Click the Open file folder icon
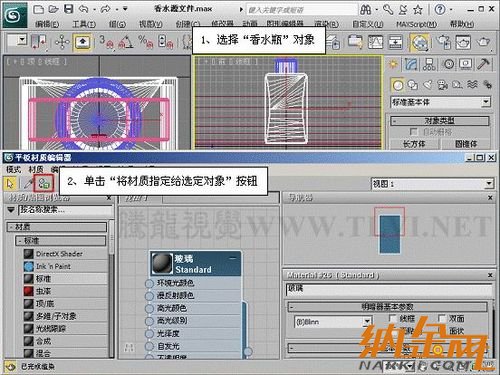500x375 pixels. coord(53,9)
